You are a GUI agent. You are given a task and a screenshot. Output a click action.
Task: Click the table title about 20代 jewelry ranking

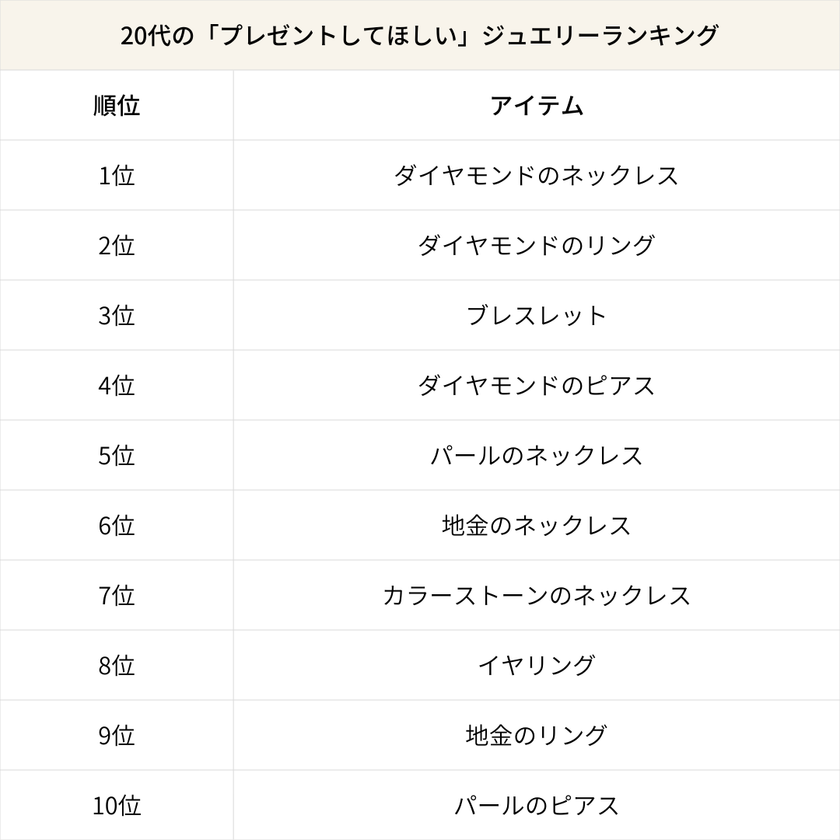419,35
